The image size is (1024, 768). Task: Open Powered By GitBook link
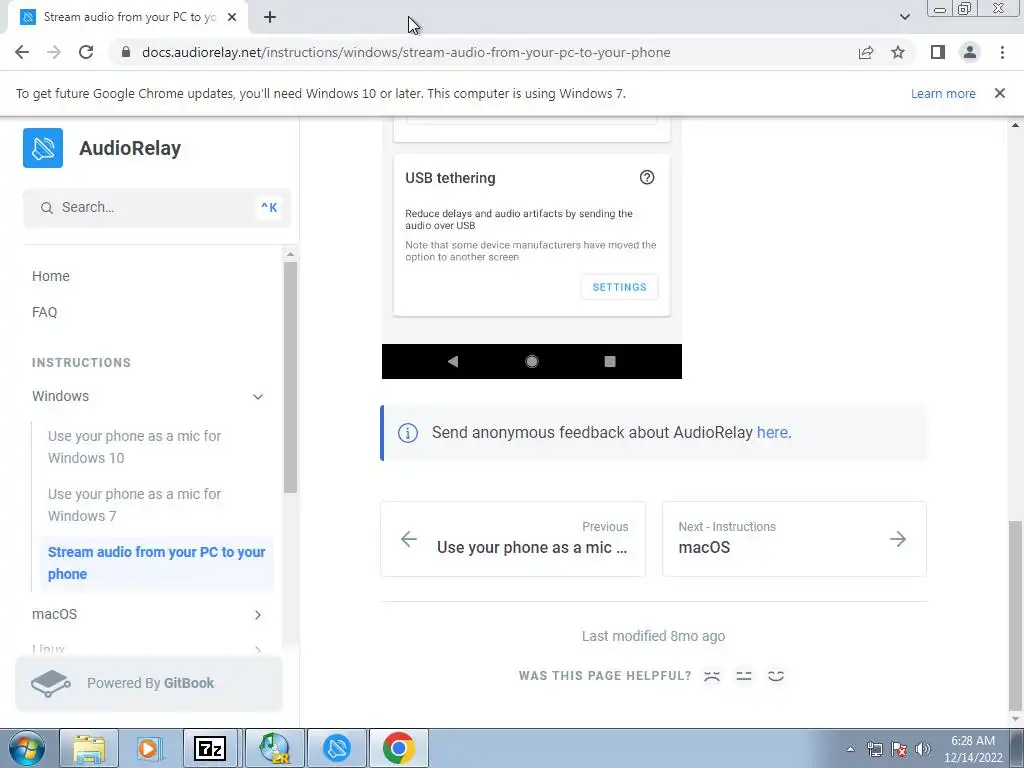149,683
